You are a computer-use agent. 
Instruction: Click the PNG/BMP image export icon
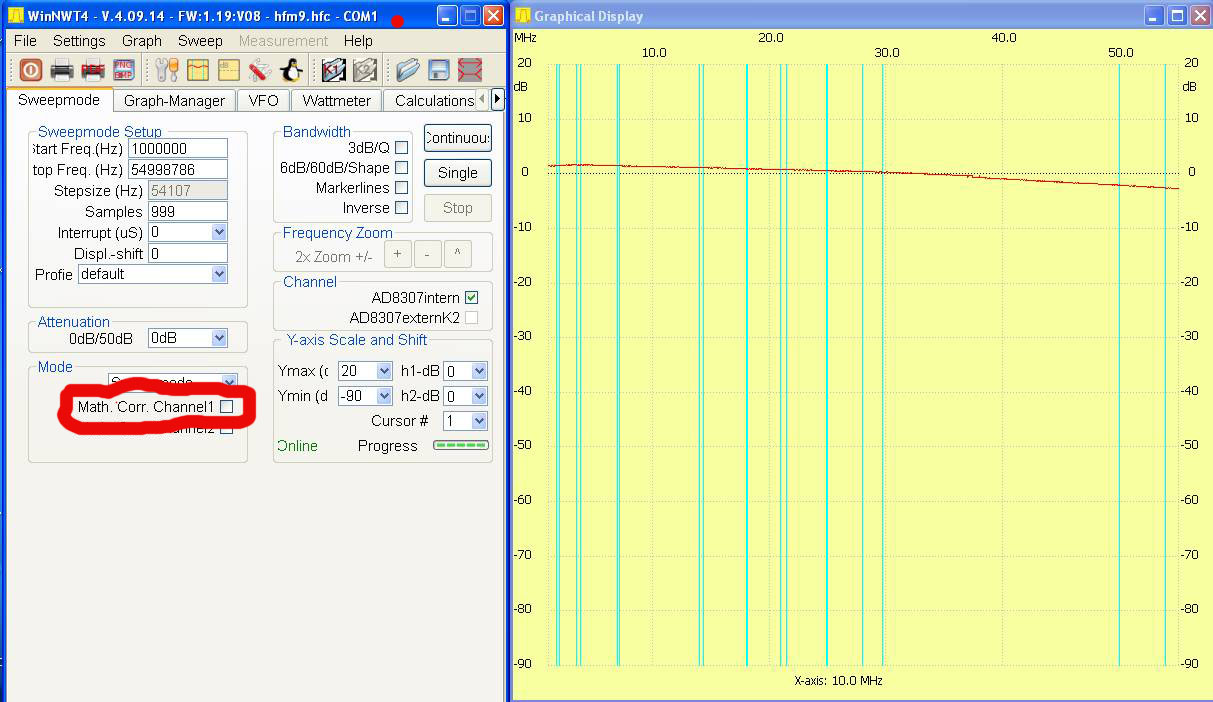(x=124, y=70)
